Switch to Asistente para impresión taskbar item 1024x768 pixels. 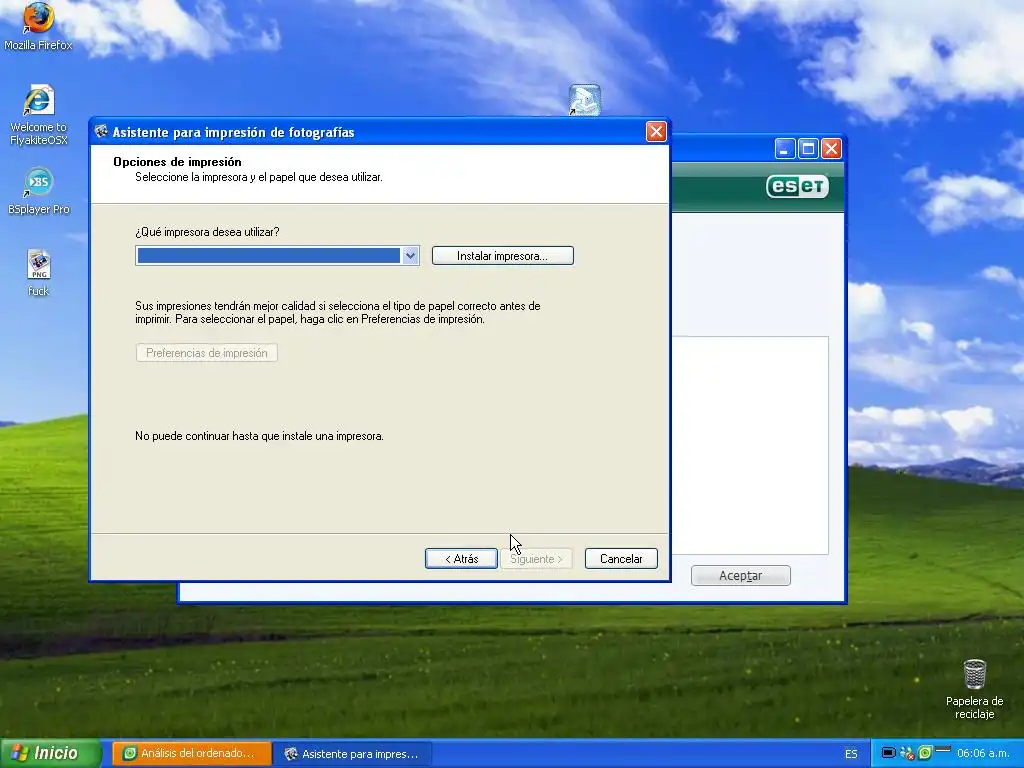coord(353,753)
